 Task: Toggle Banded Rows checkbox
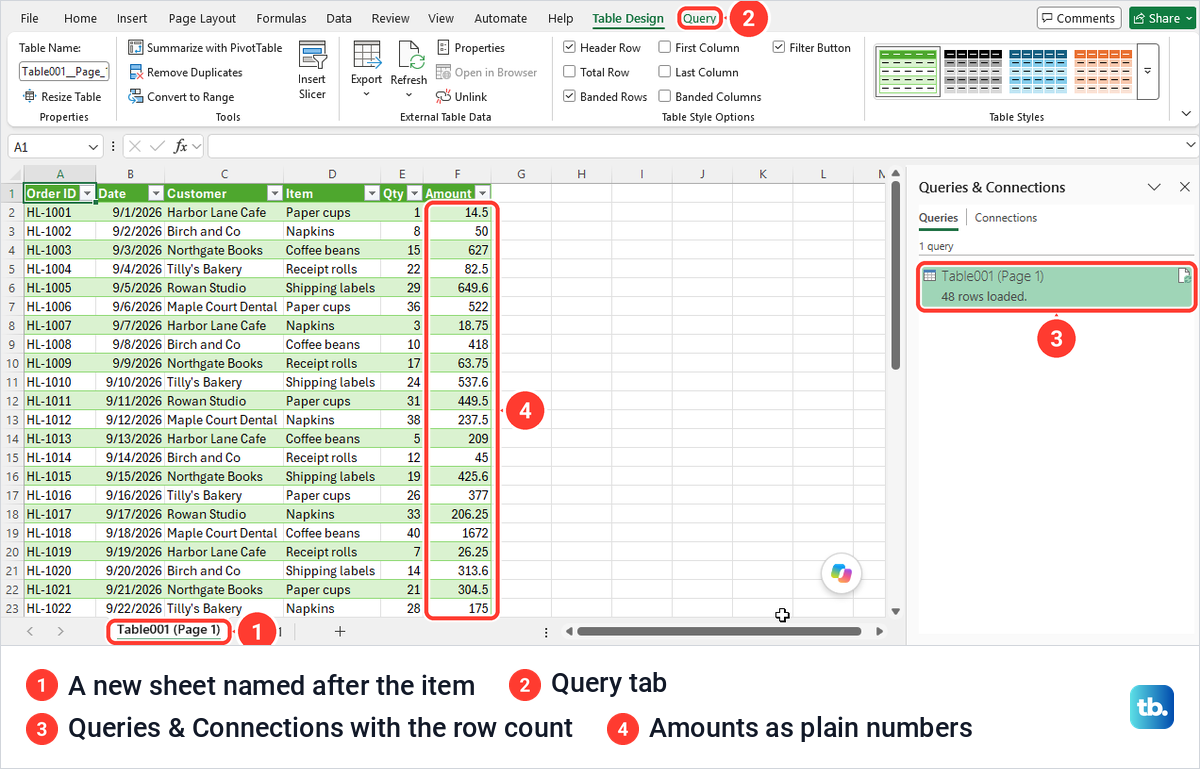coord(569,97)
